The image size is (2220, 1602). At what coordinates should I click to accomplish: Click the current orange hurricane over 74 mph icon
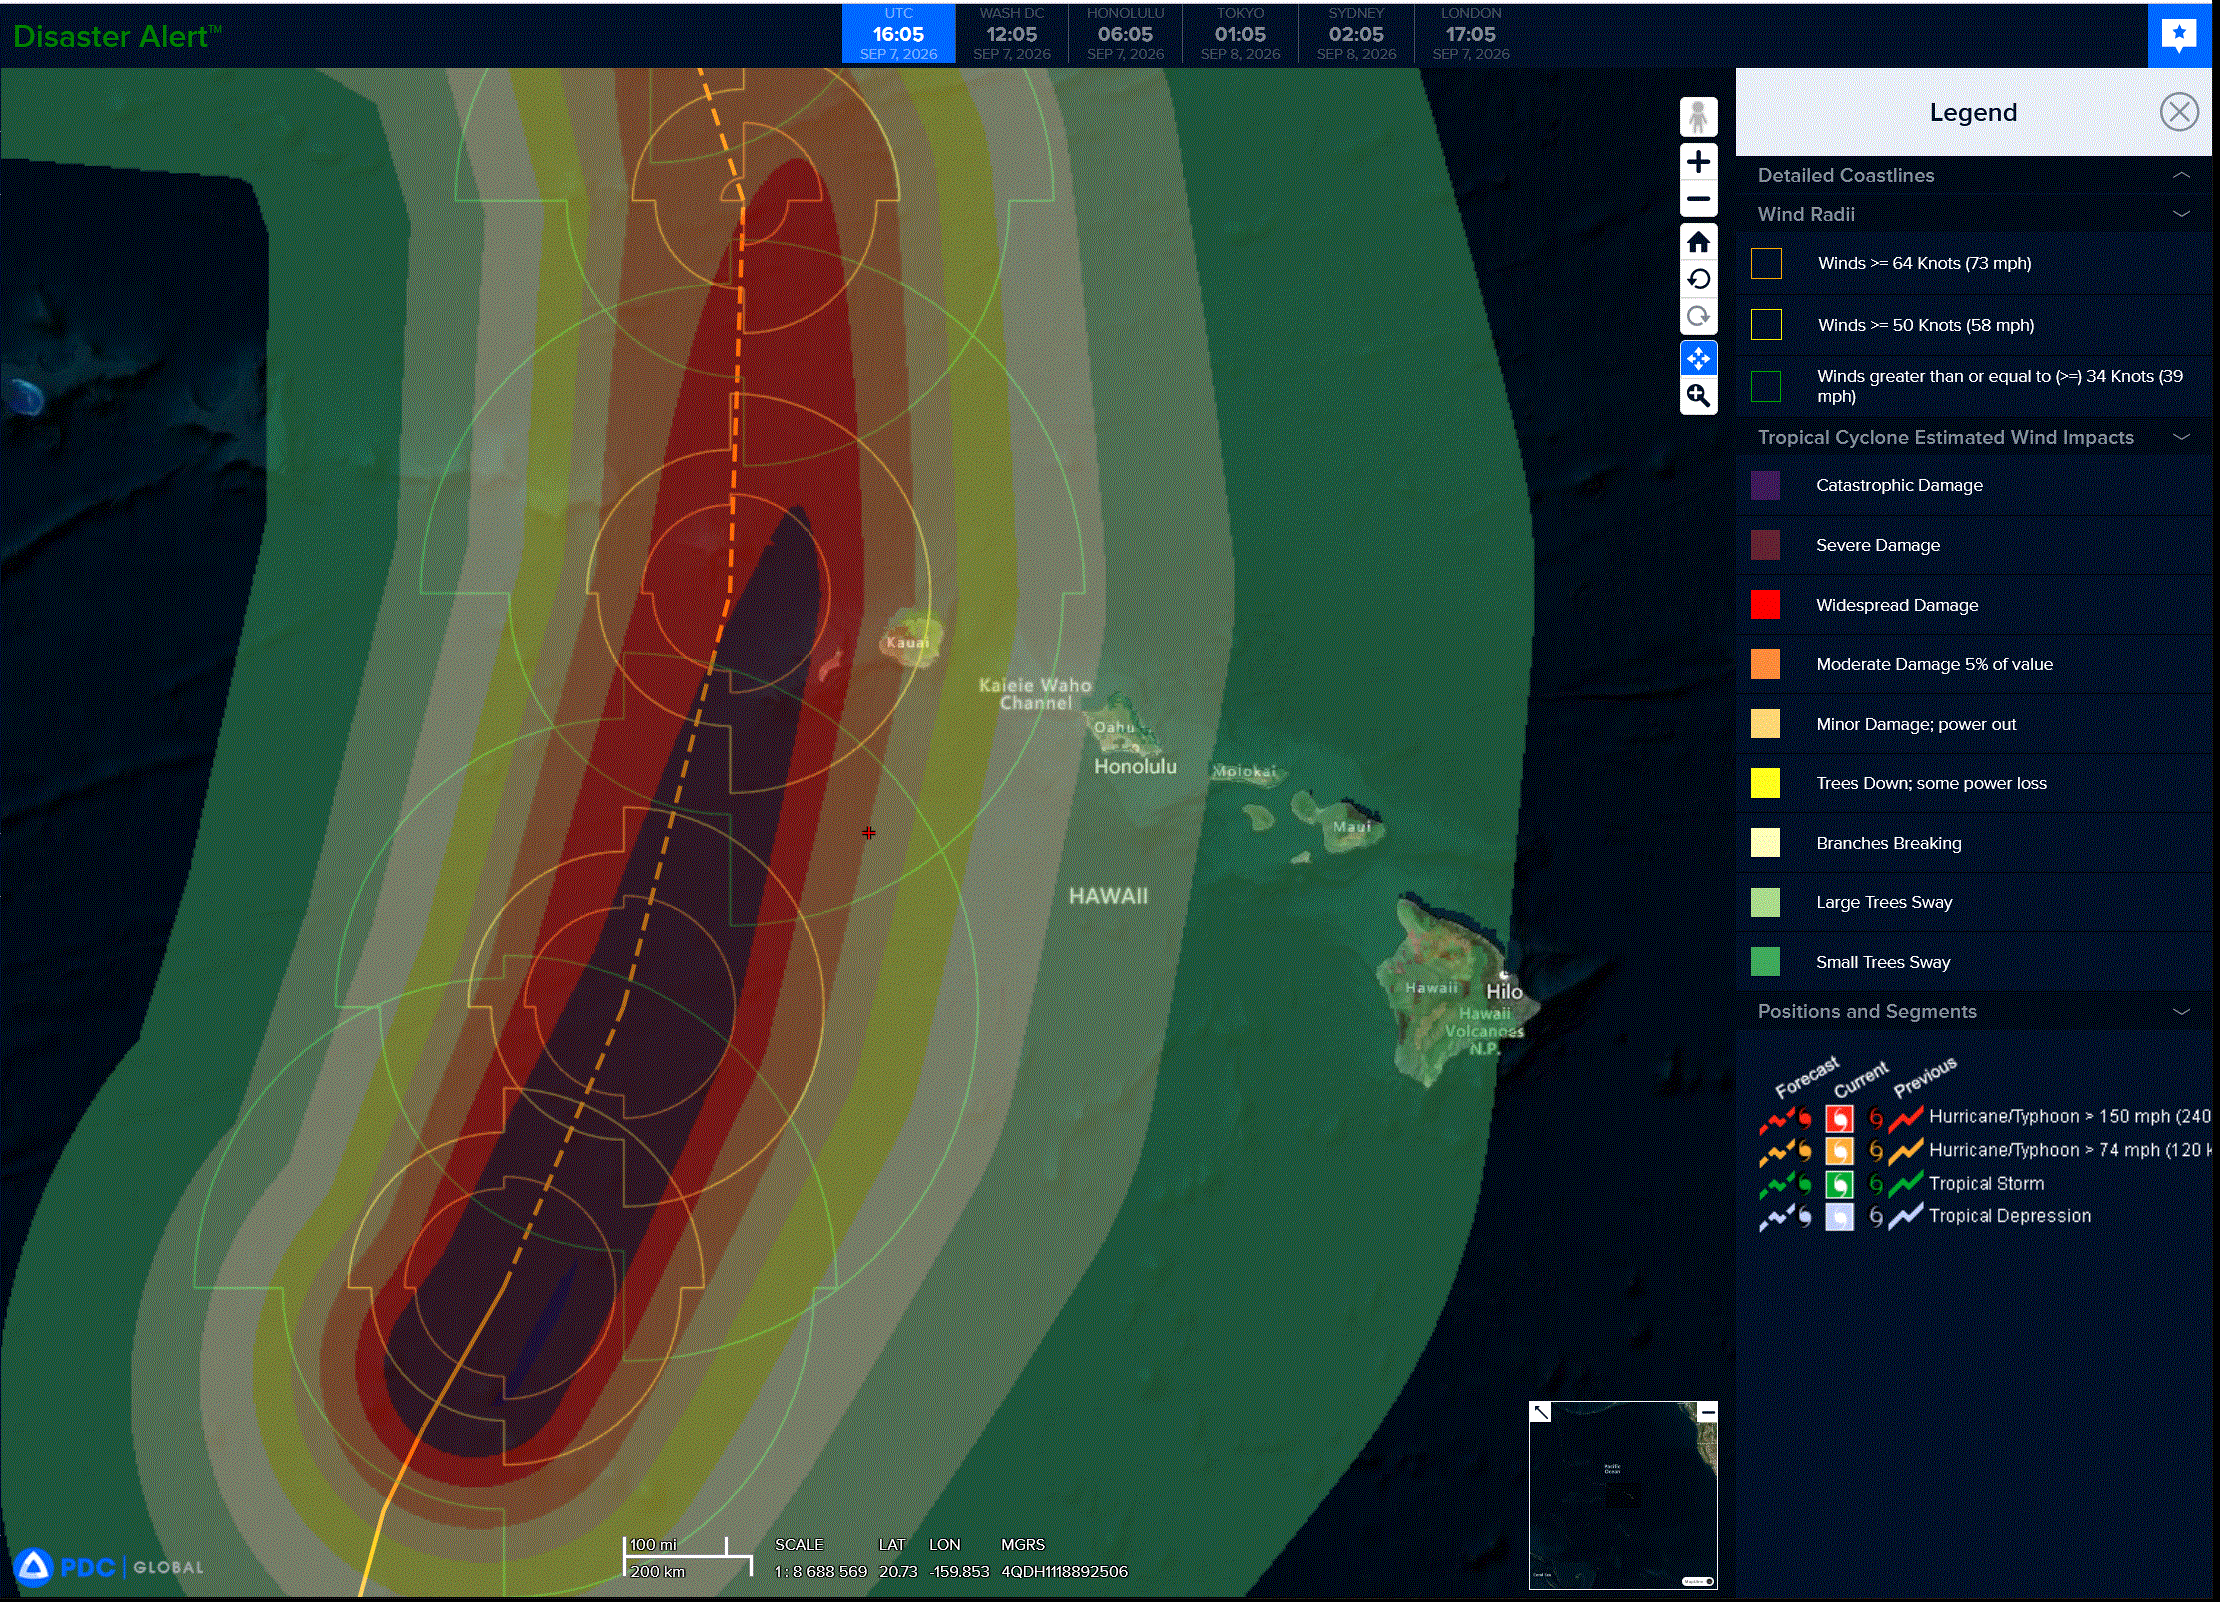1839,1151
